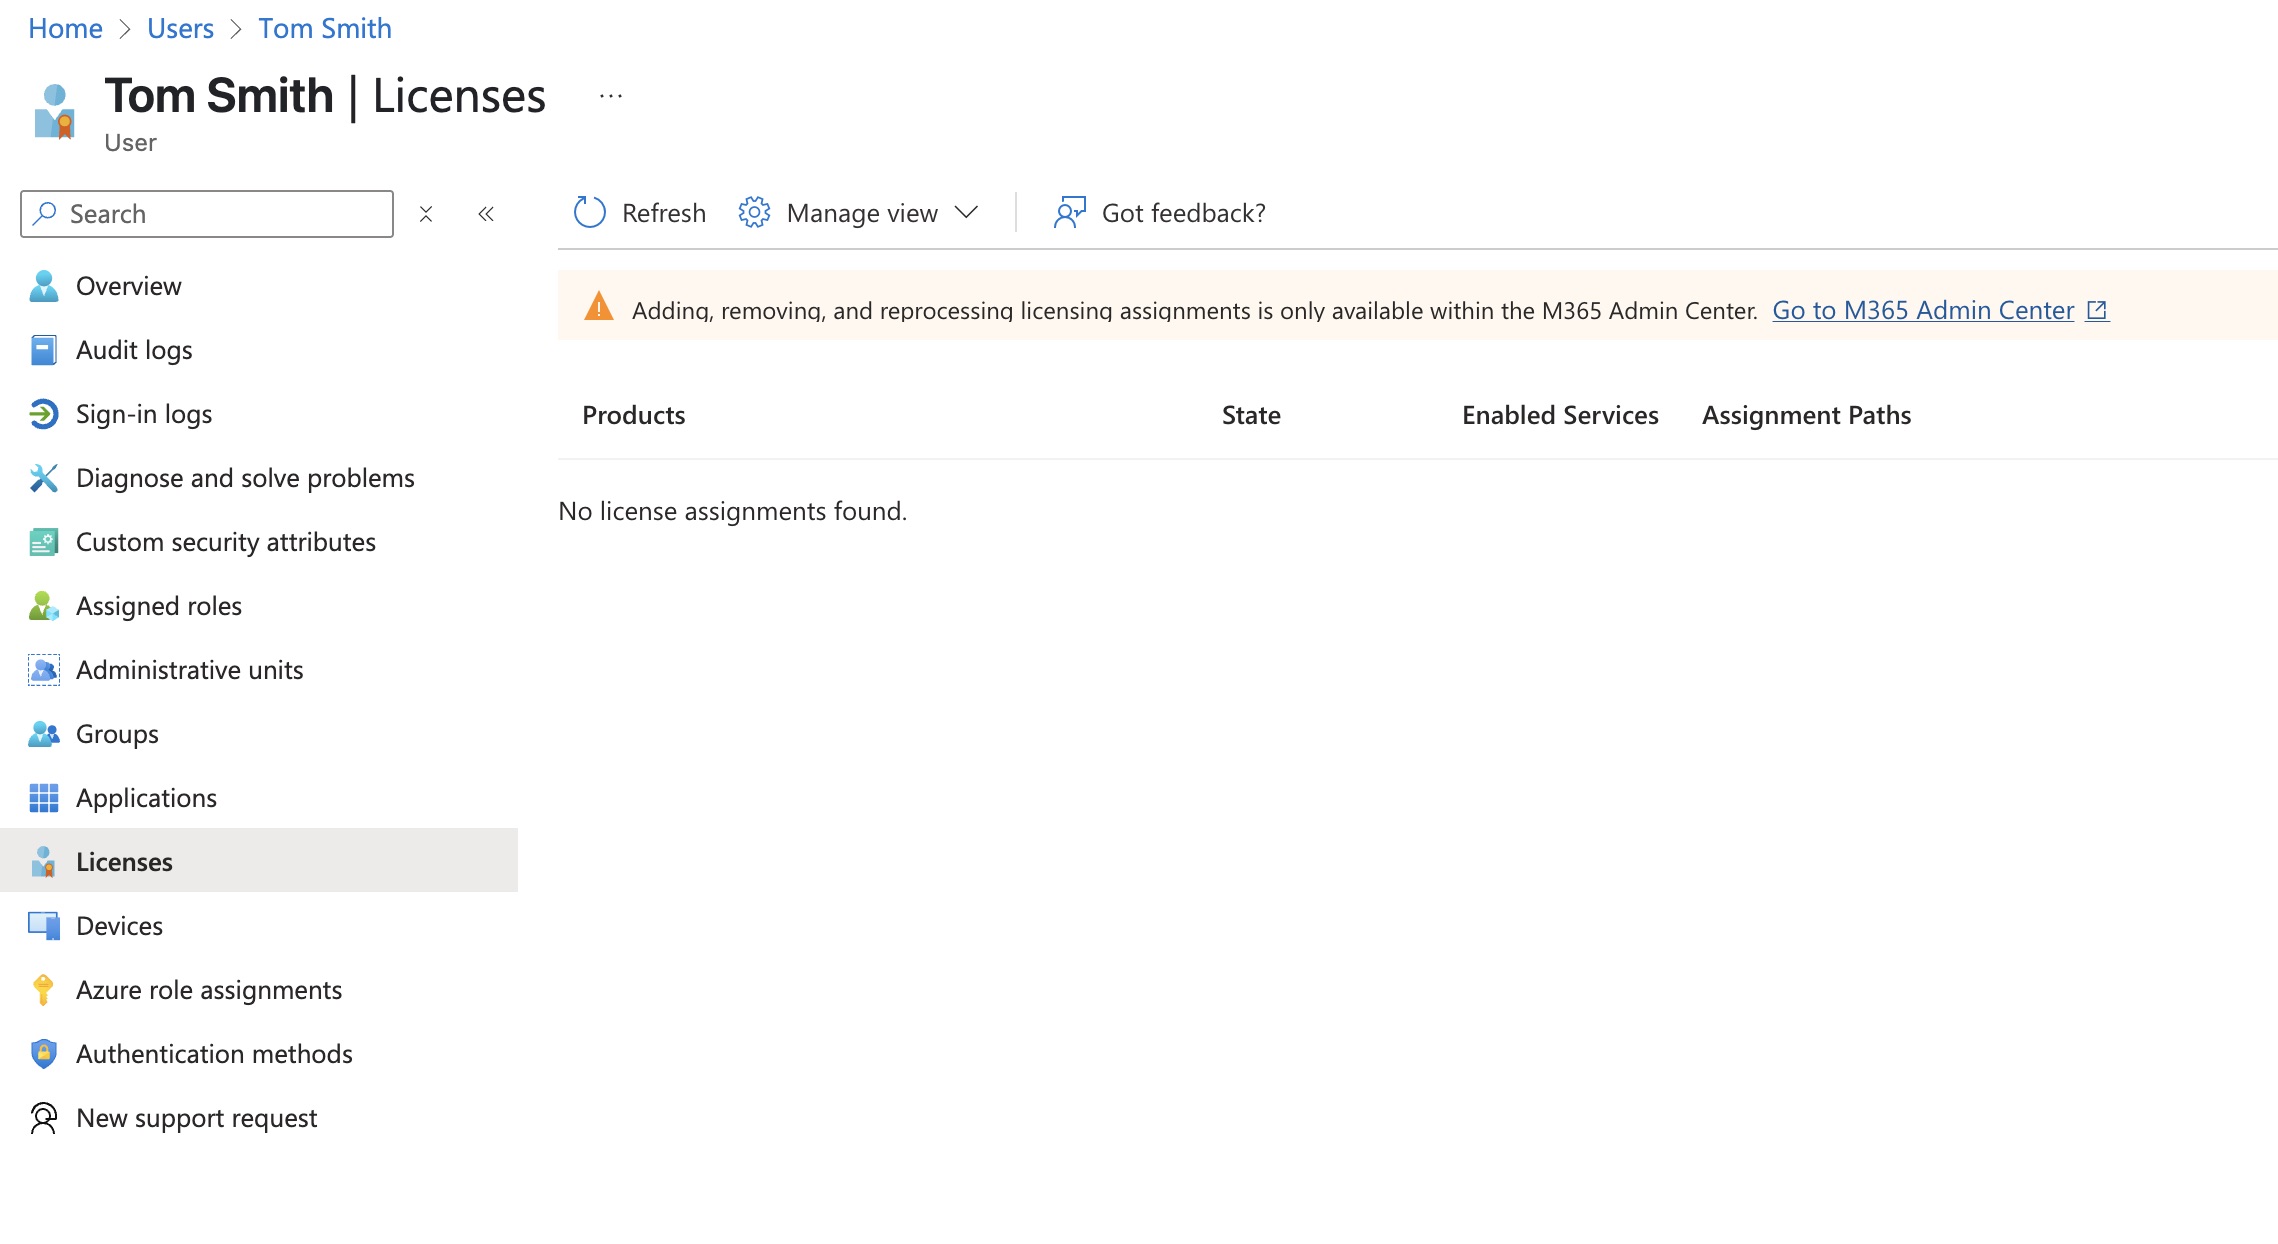Open New support request
Image resolution: width=2278 pixels, height=1244 pixels.
(x=196, y=1118)
